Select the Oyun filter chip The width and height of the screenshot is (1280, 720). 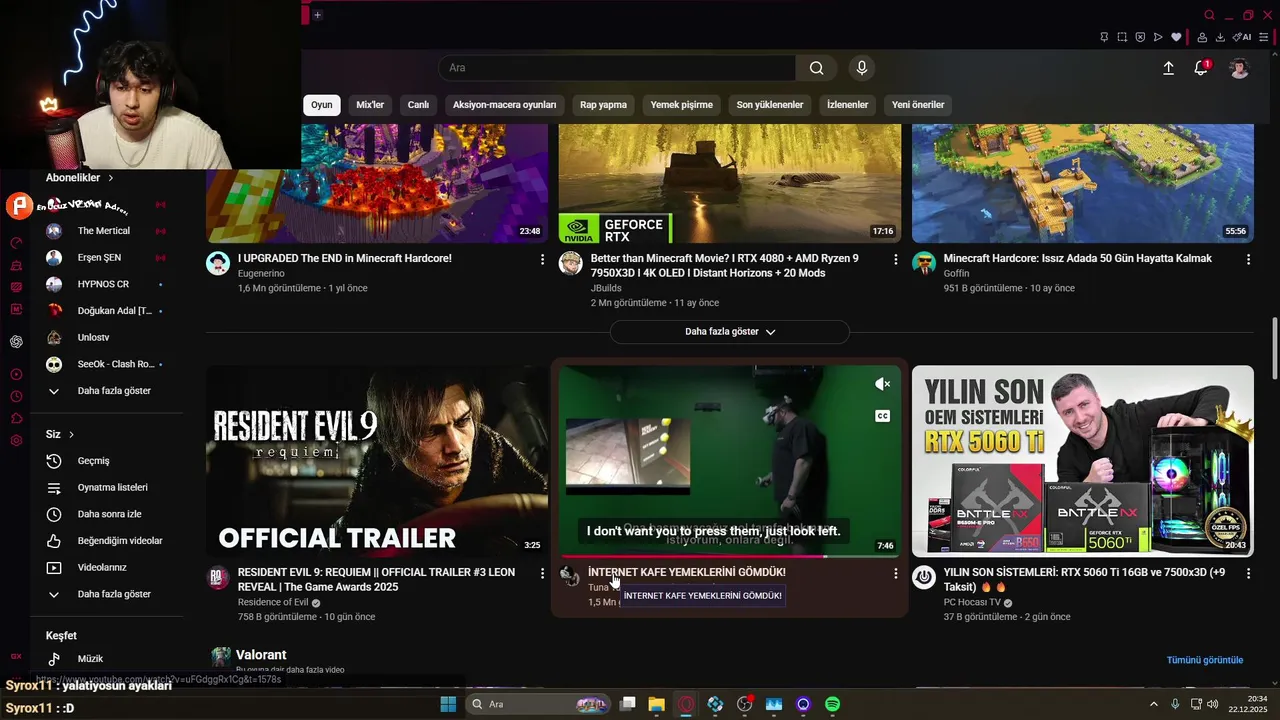[322, 105]
